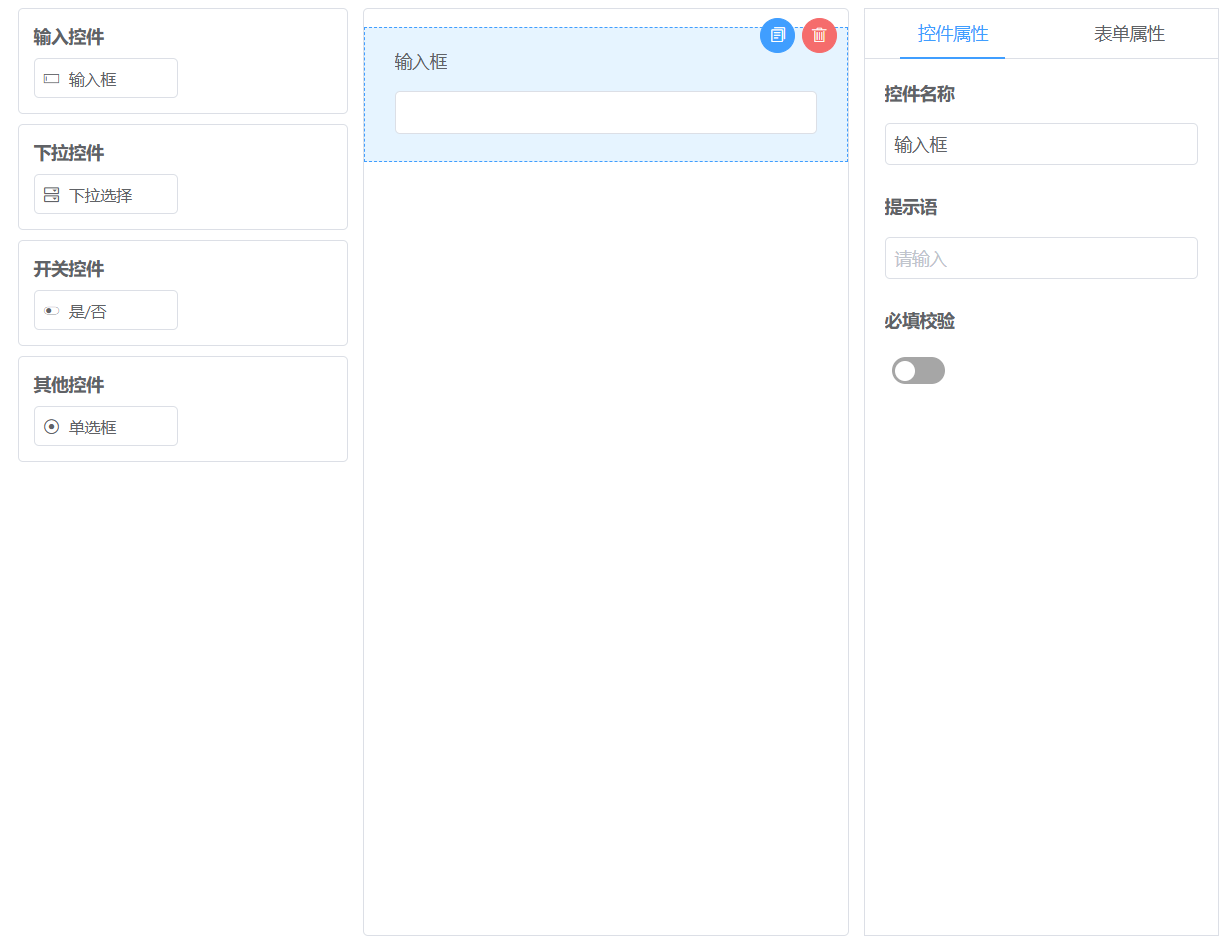1227x949 pixels.
Task: Click the switch icon beside 是/否
Action: click(51, 310)
